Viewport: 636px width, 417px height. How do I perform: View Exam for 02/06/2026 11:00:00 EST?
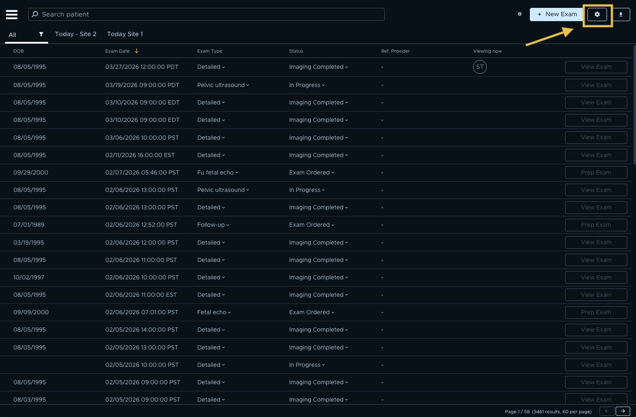coord(596,295)
